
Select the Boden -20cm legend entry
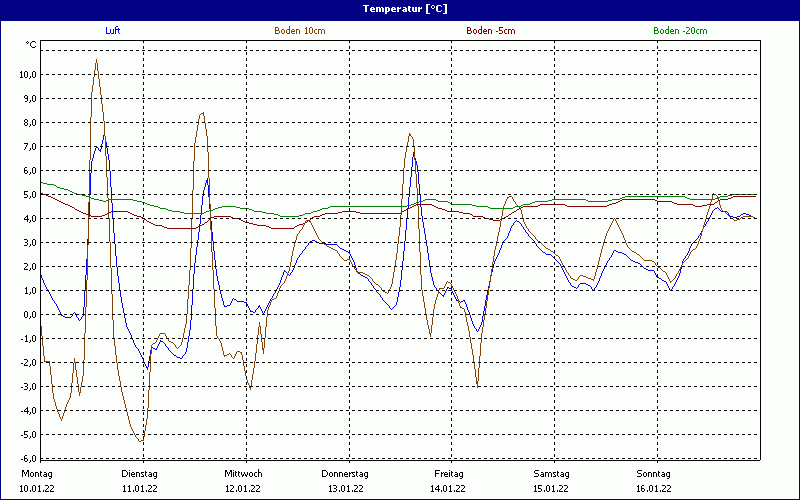680,31
